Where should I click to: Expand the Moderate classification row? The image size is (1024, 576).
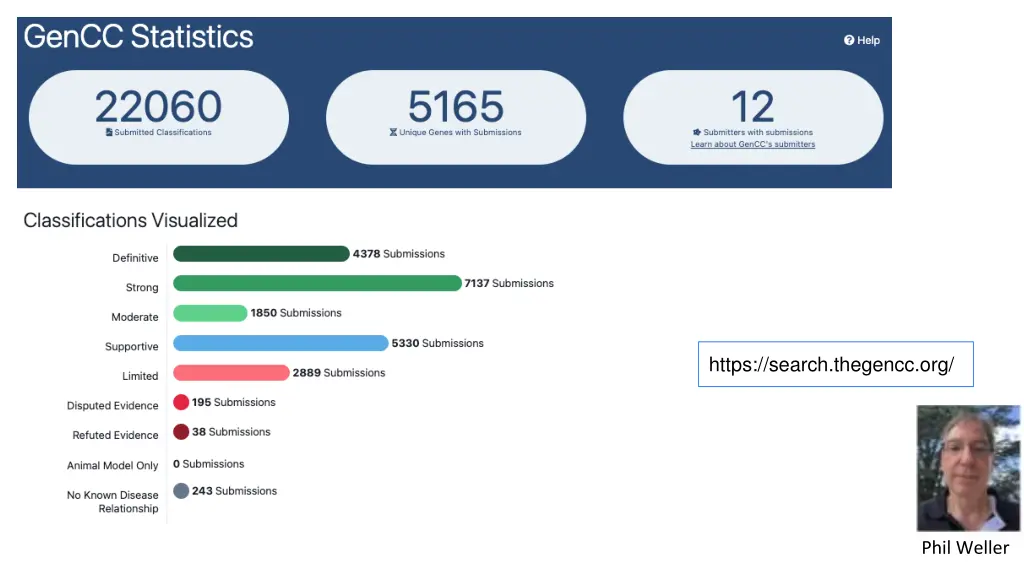click(134, 315)
